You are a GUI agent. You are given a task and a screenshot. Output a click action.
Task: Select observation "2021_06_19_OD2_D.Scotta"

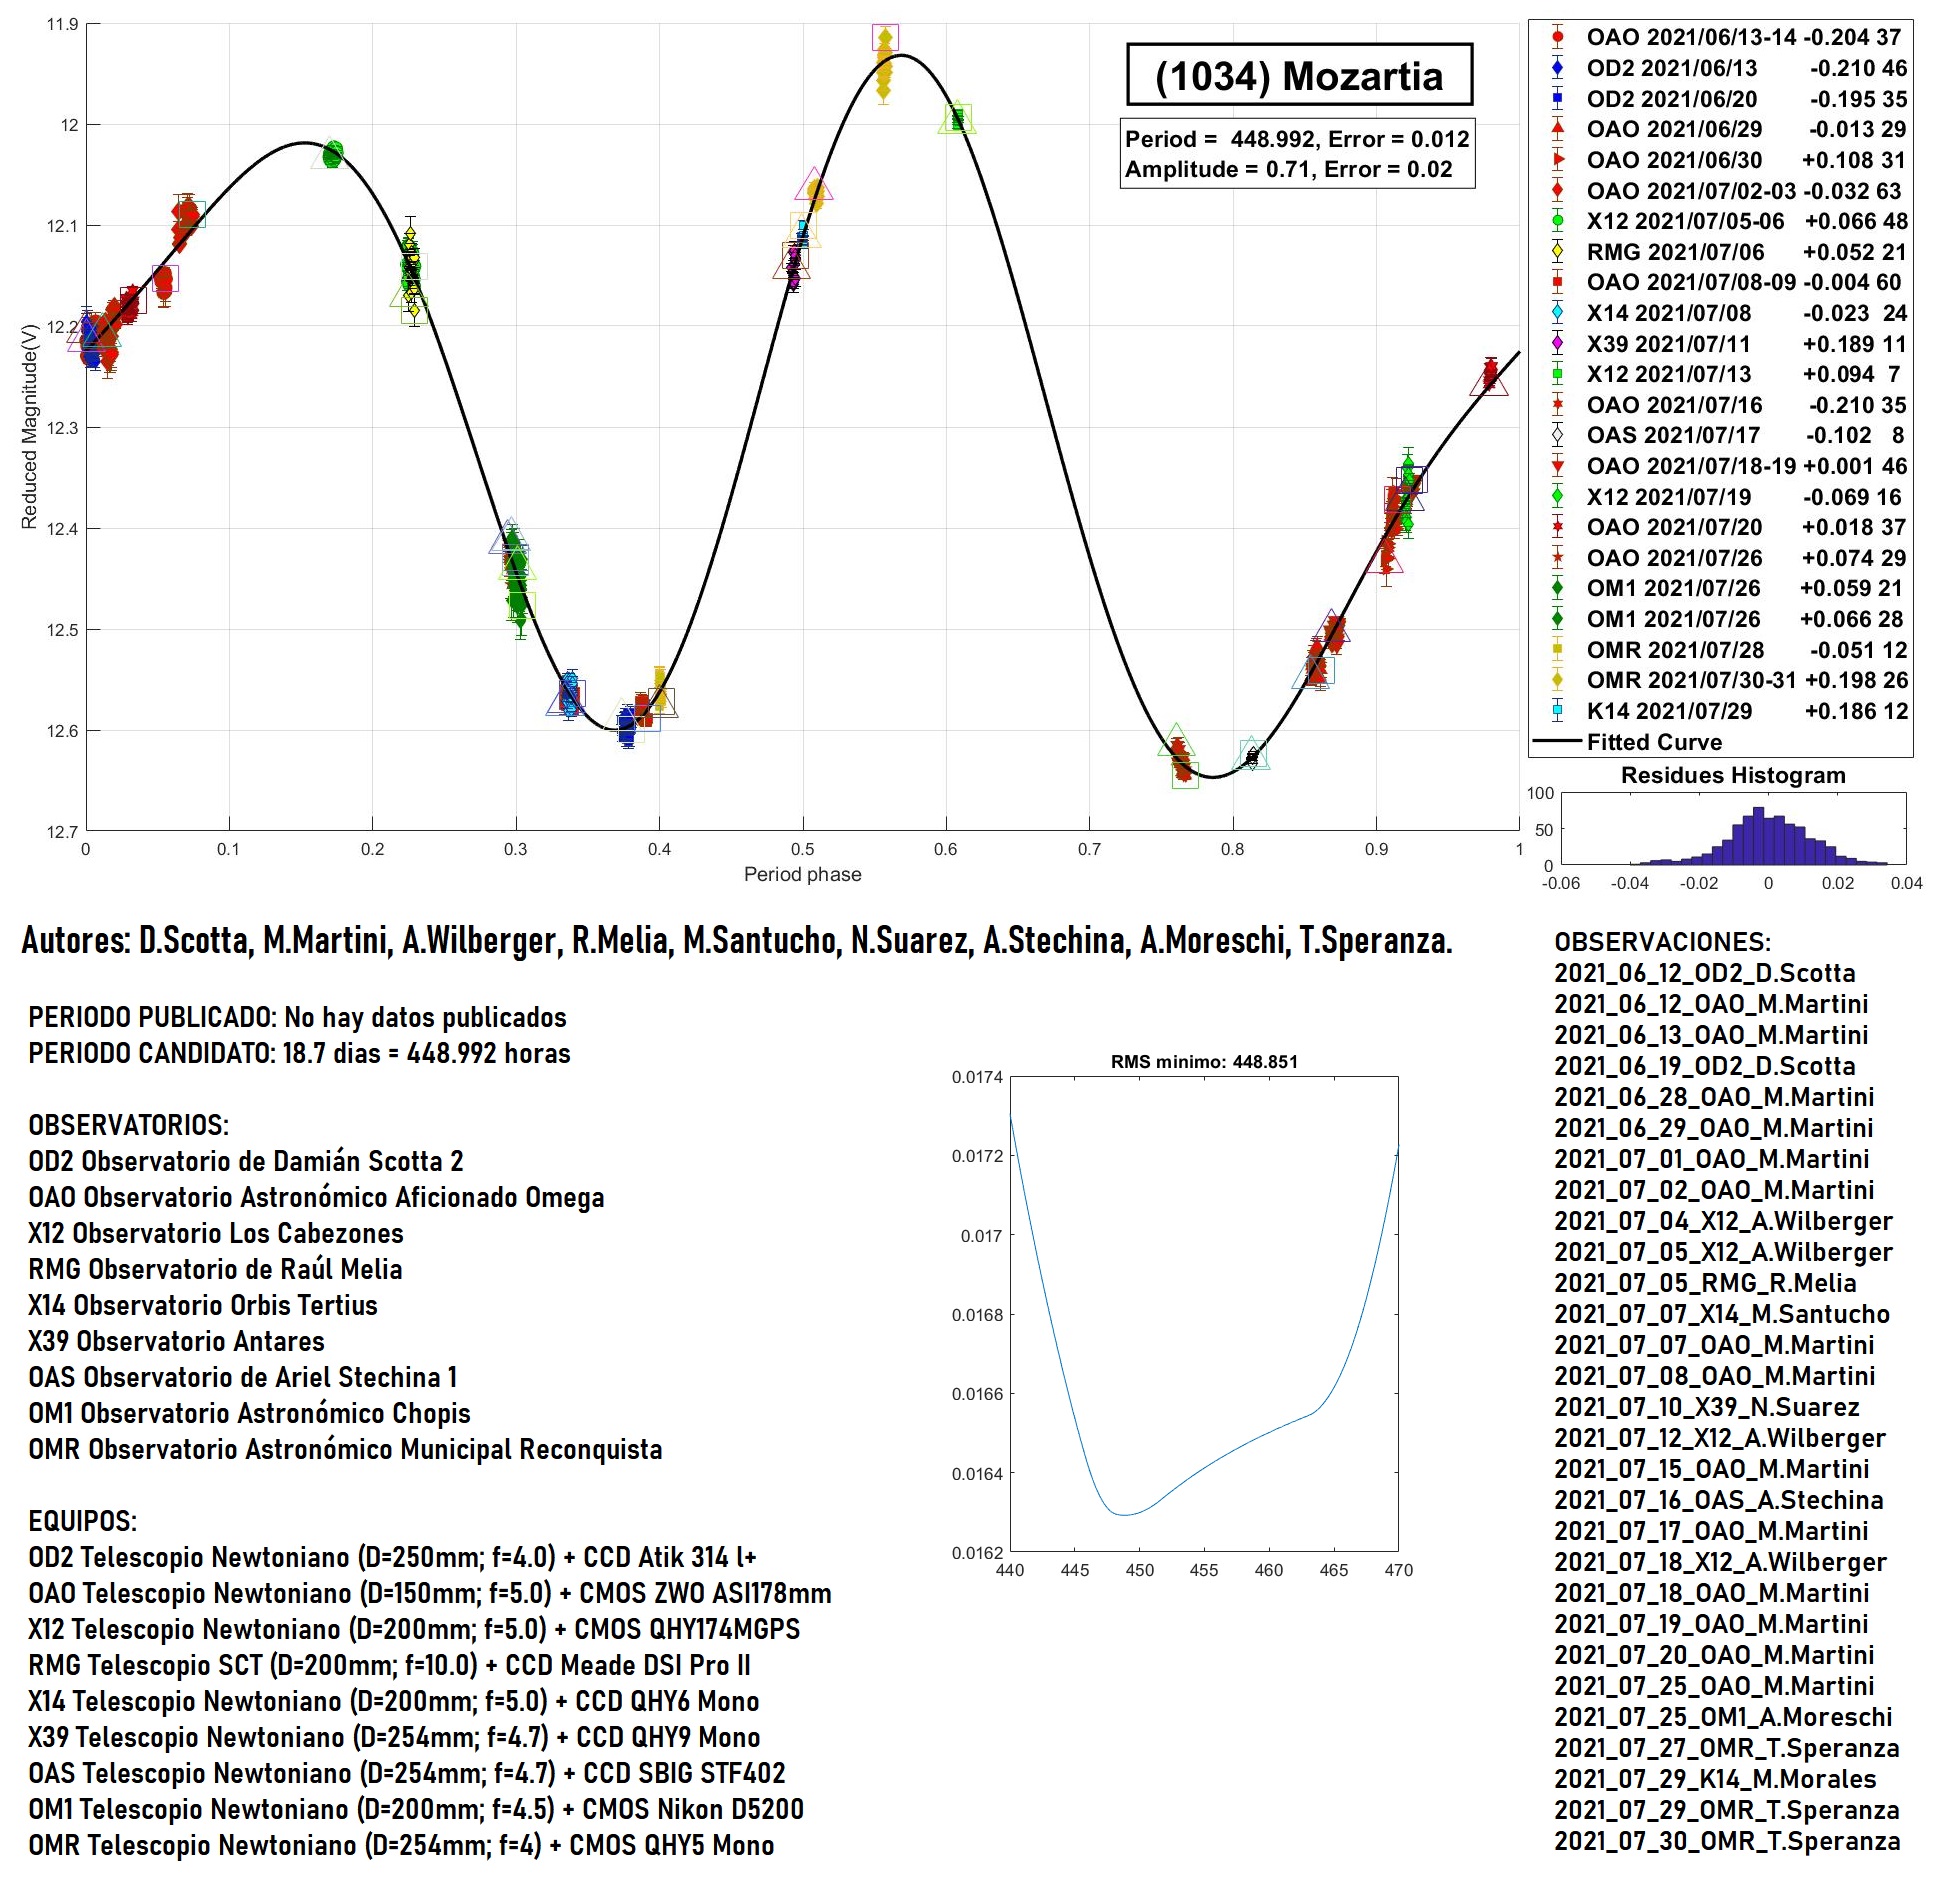(x=1704, y=1066)
